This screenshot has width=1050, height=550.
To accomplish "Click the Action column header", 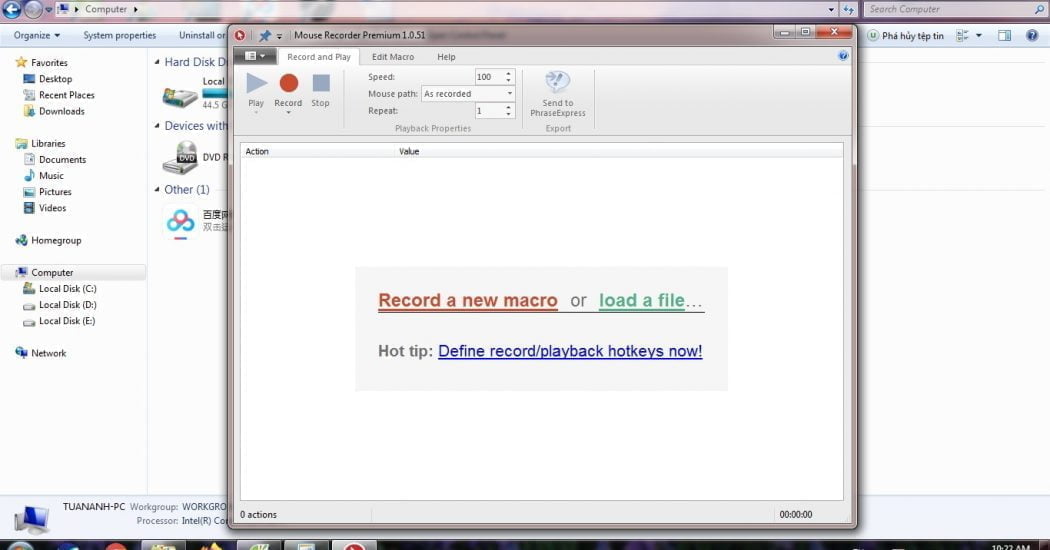I will [317, 151].
